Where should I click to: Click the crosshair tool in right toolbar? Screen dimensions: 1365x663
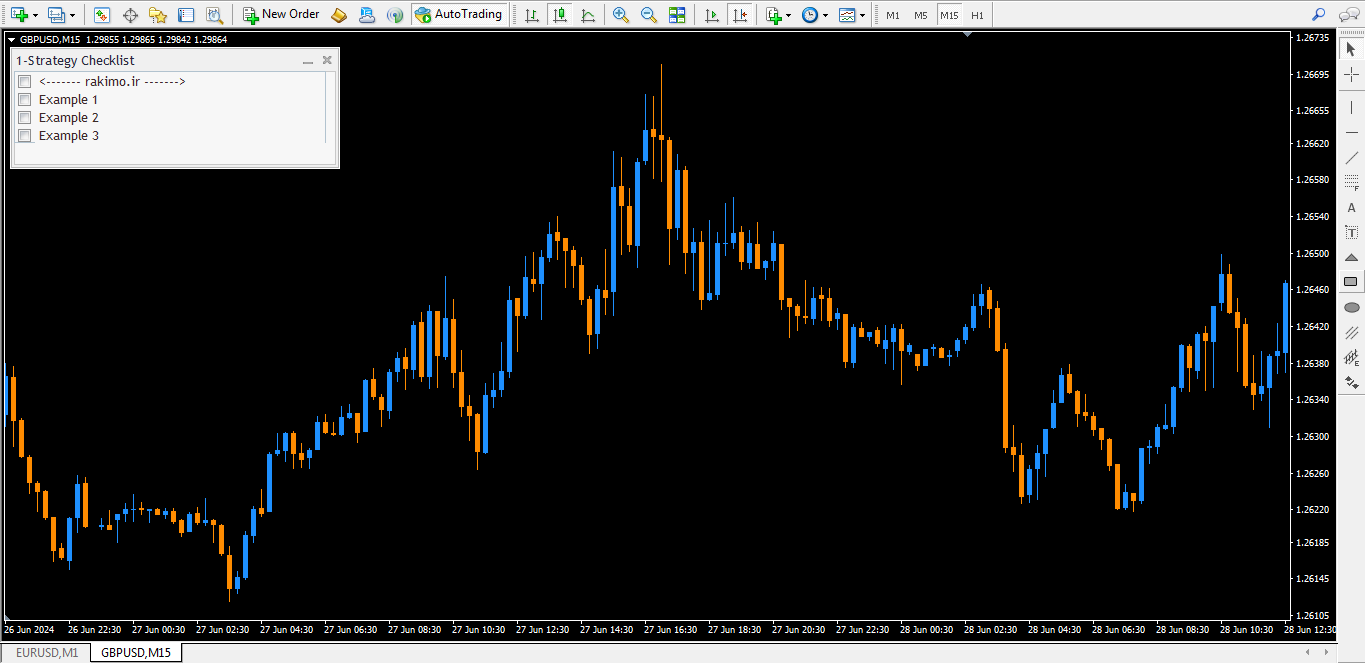click(1351, 75)
